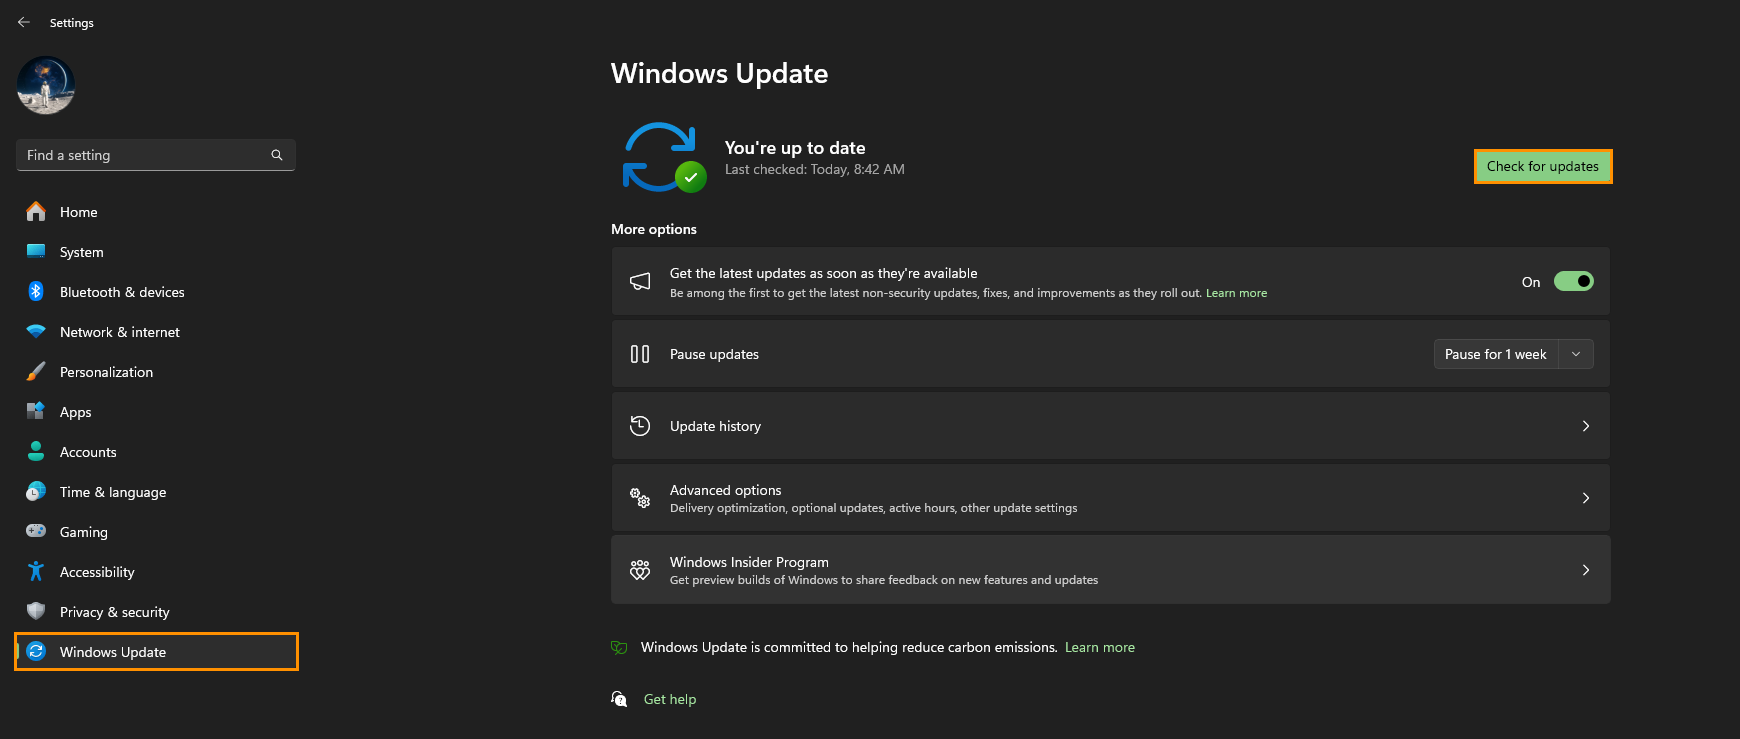The image size is (1740, 739).
Task: Click the Gaming controller icon
Action: (x=36, y=531)
